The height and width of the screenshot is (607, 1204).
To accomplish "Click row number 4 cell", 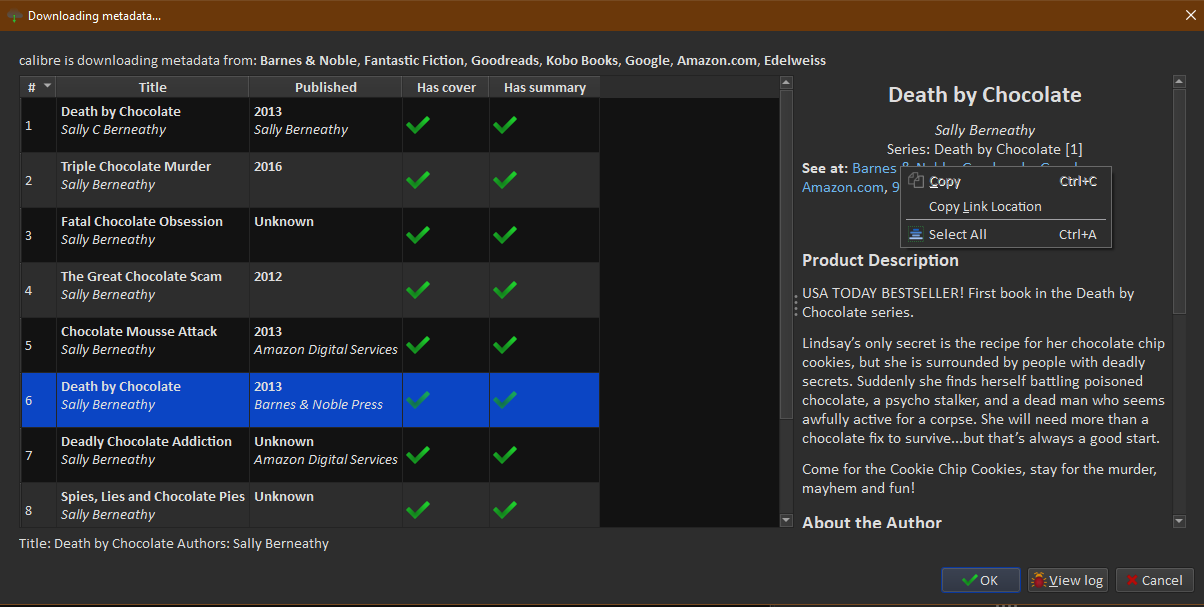I will pos(39,290).
